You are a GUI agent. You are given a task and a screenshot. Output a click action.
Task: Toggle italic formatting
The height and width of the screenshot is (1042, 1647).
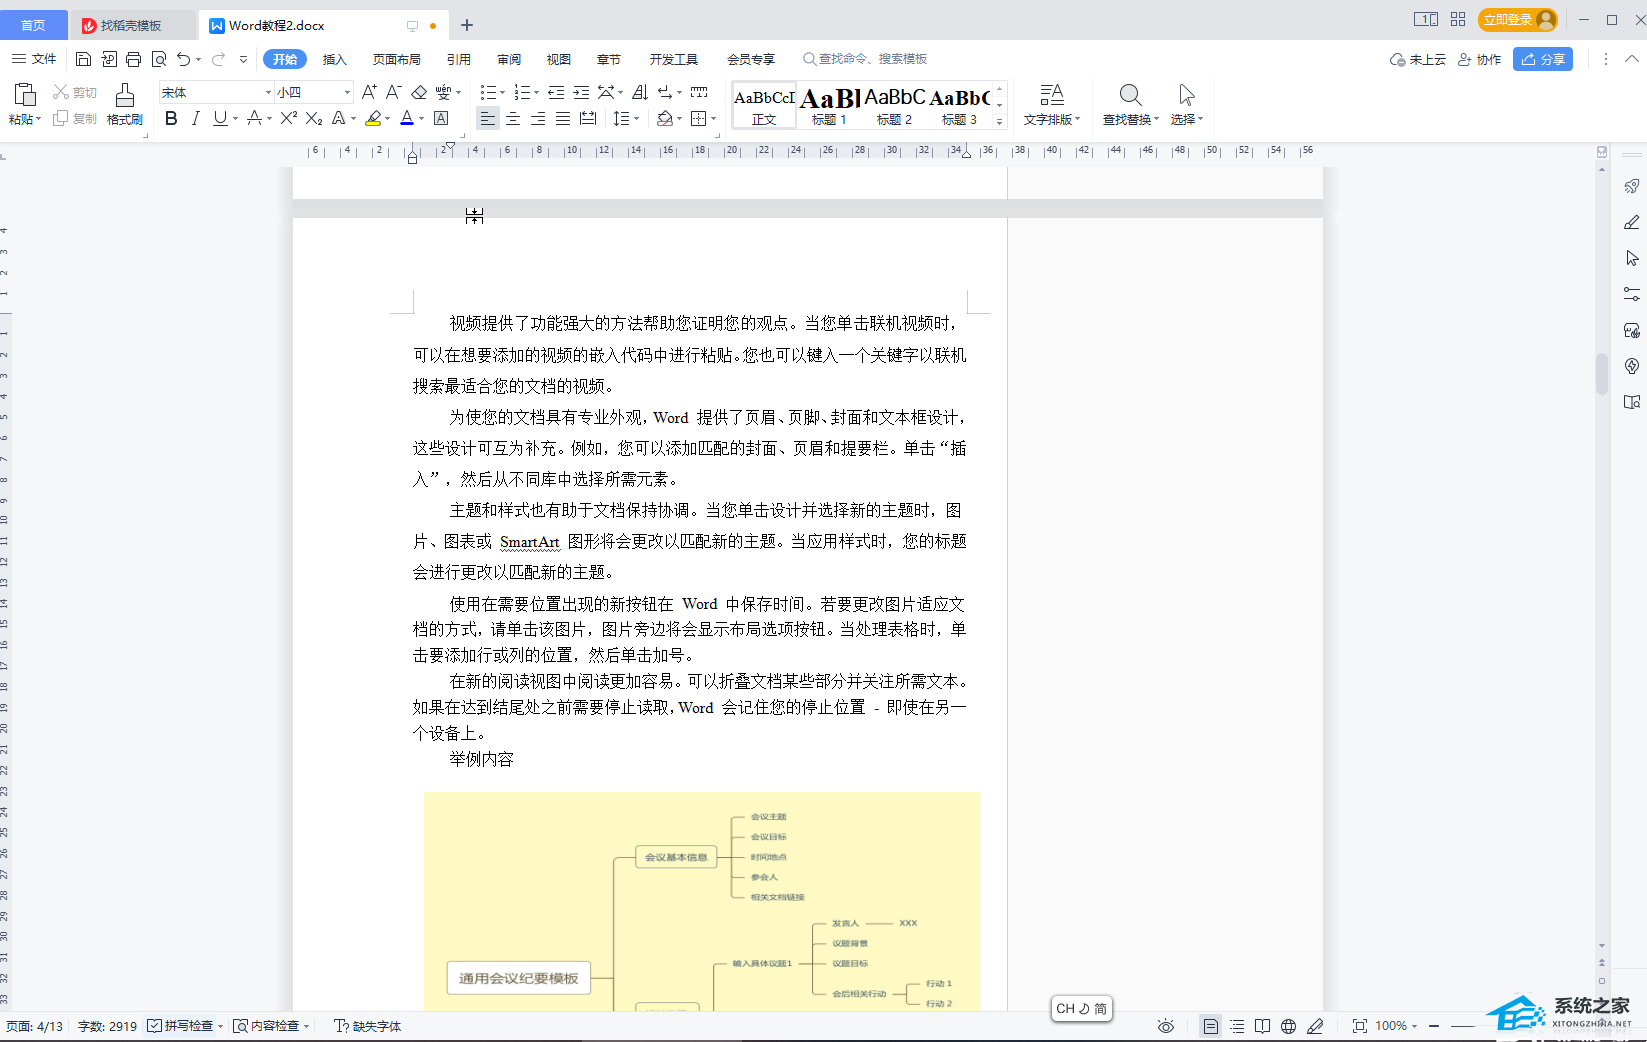pos(195,118)
